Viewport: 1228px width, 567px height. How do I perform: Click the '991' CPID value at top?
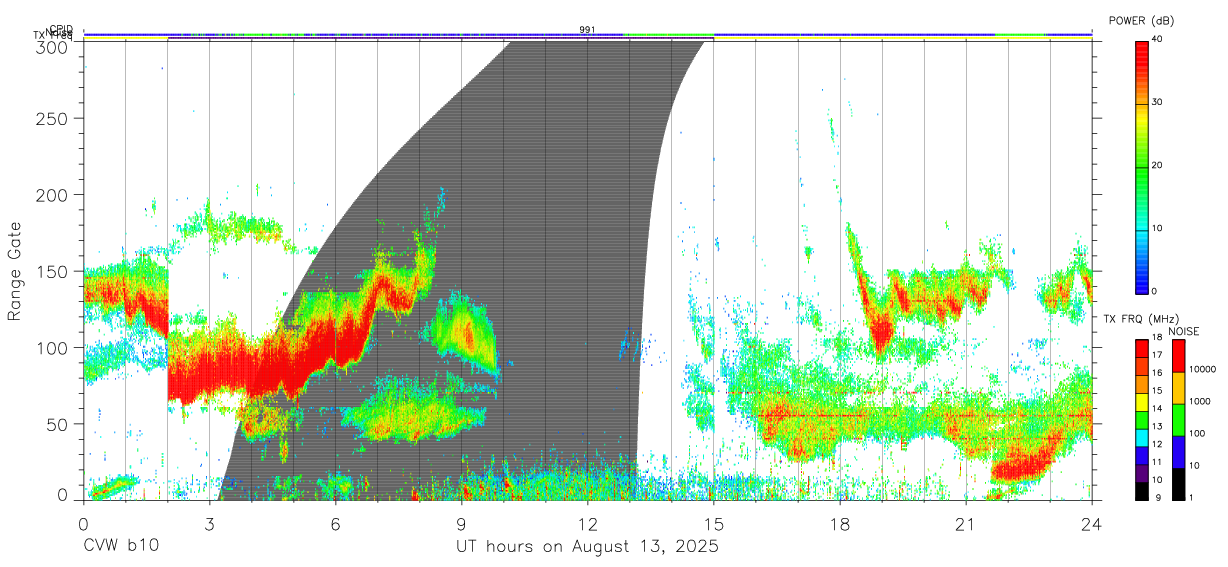coord(588,30)
